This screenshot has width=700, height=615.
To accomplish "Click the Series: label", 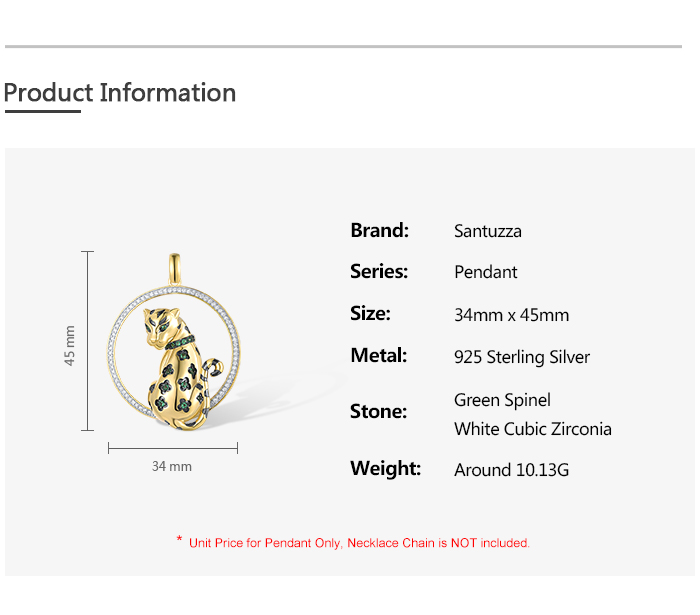I will (379, 272).
